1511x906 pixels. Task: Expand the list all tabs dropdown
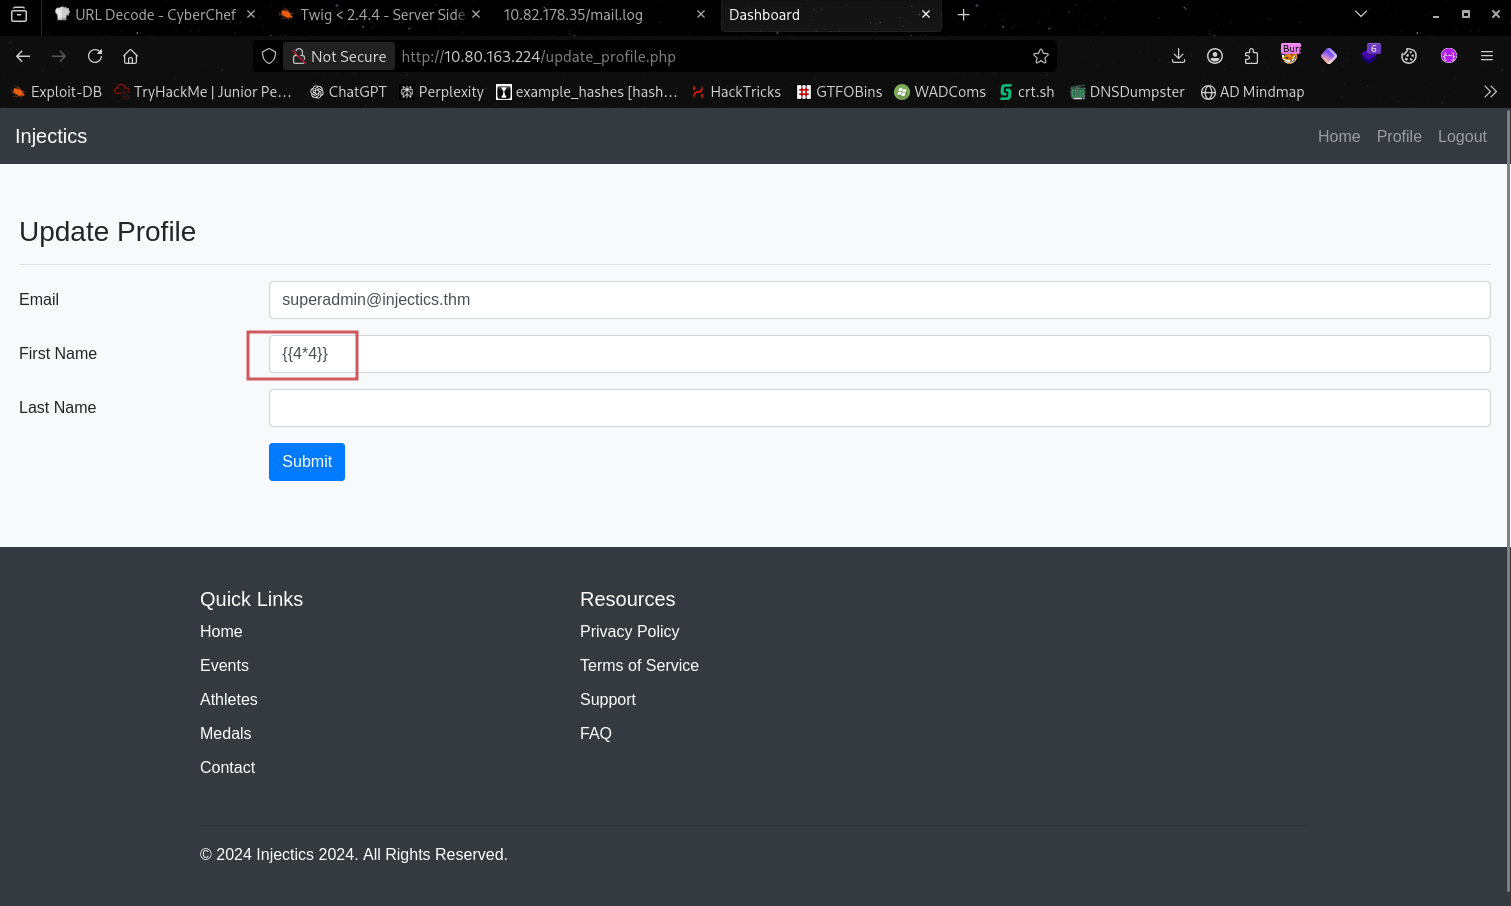(x=1360, y=14)
